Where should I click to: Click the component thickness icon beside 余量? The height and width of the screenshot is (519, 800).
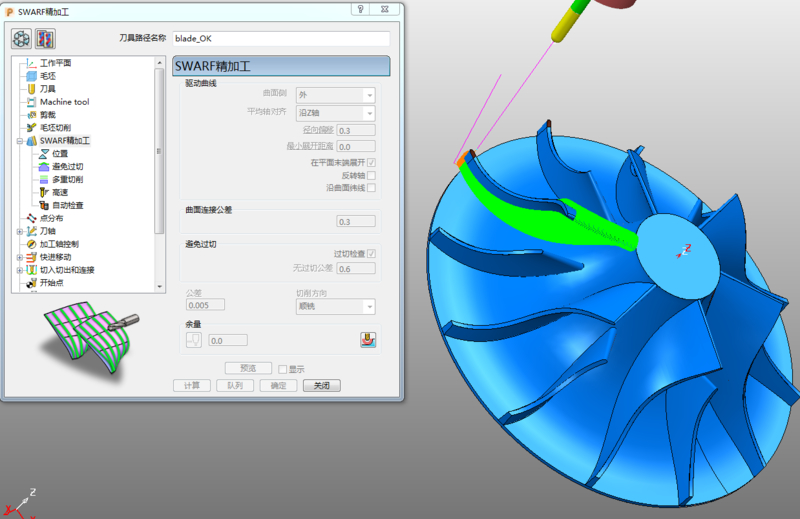368,340
